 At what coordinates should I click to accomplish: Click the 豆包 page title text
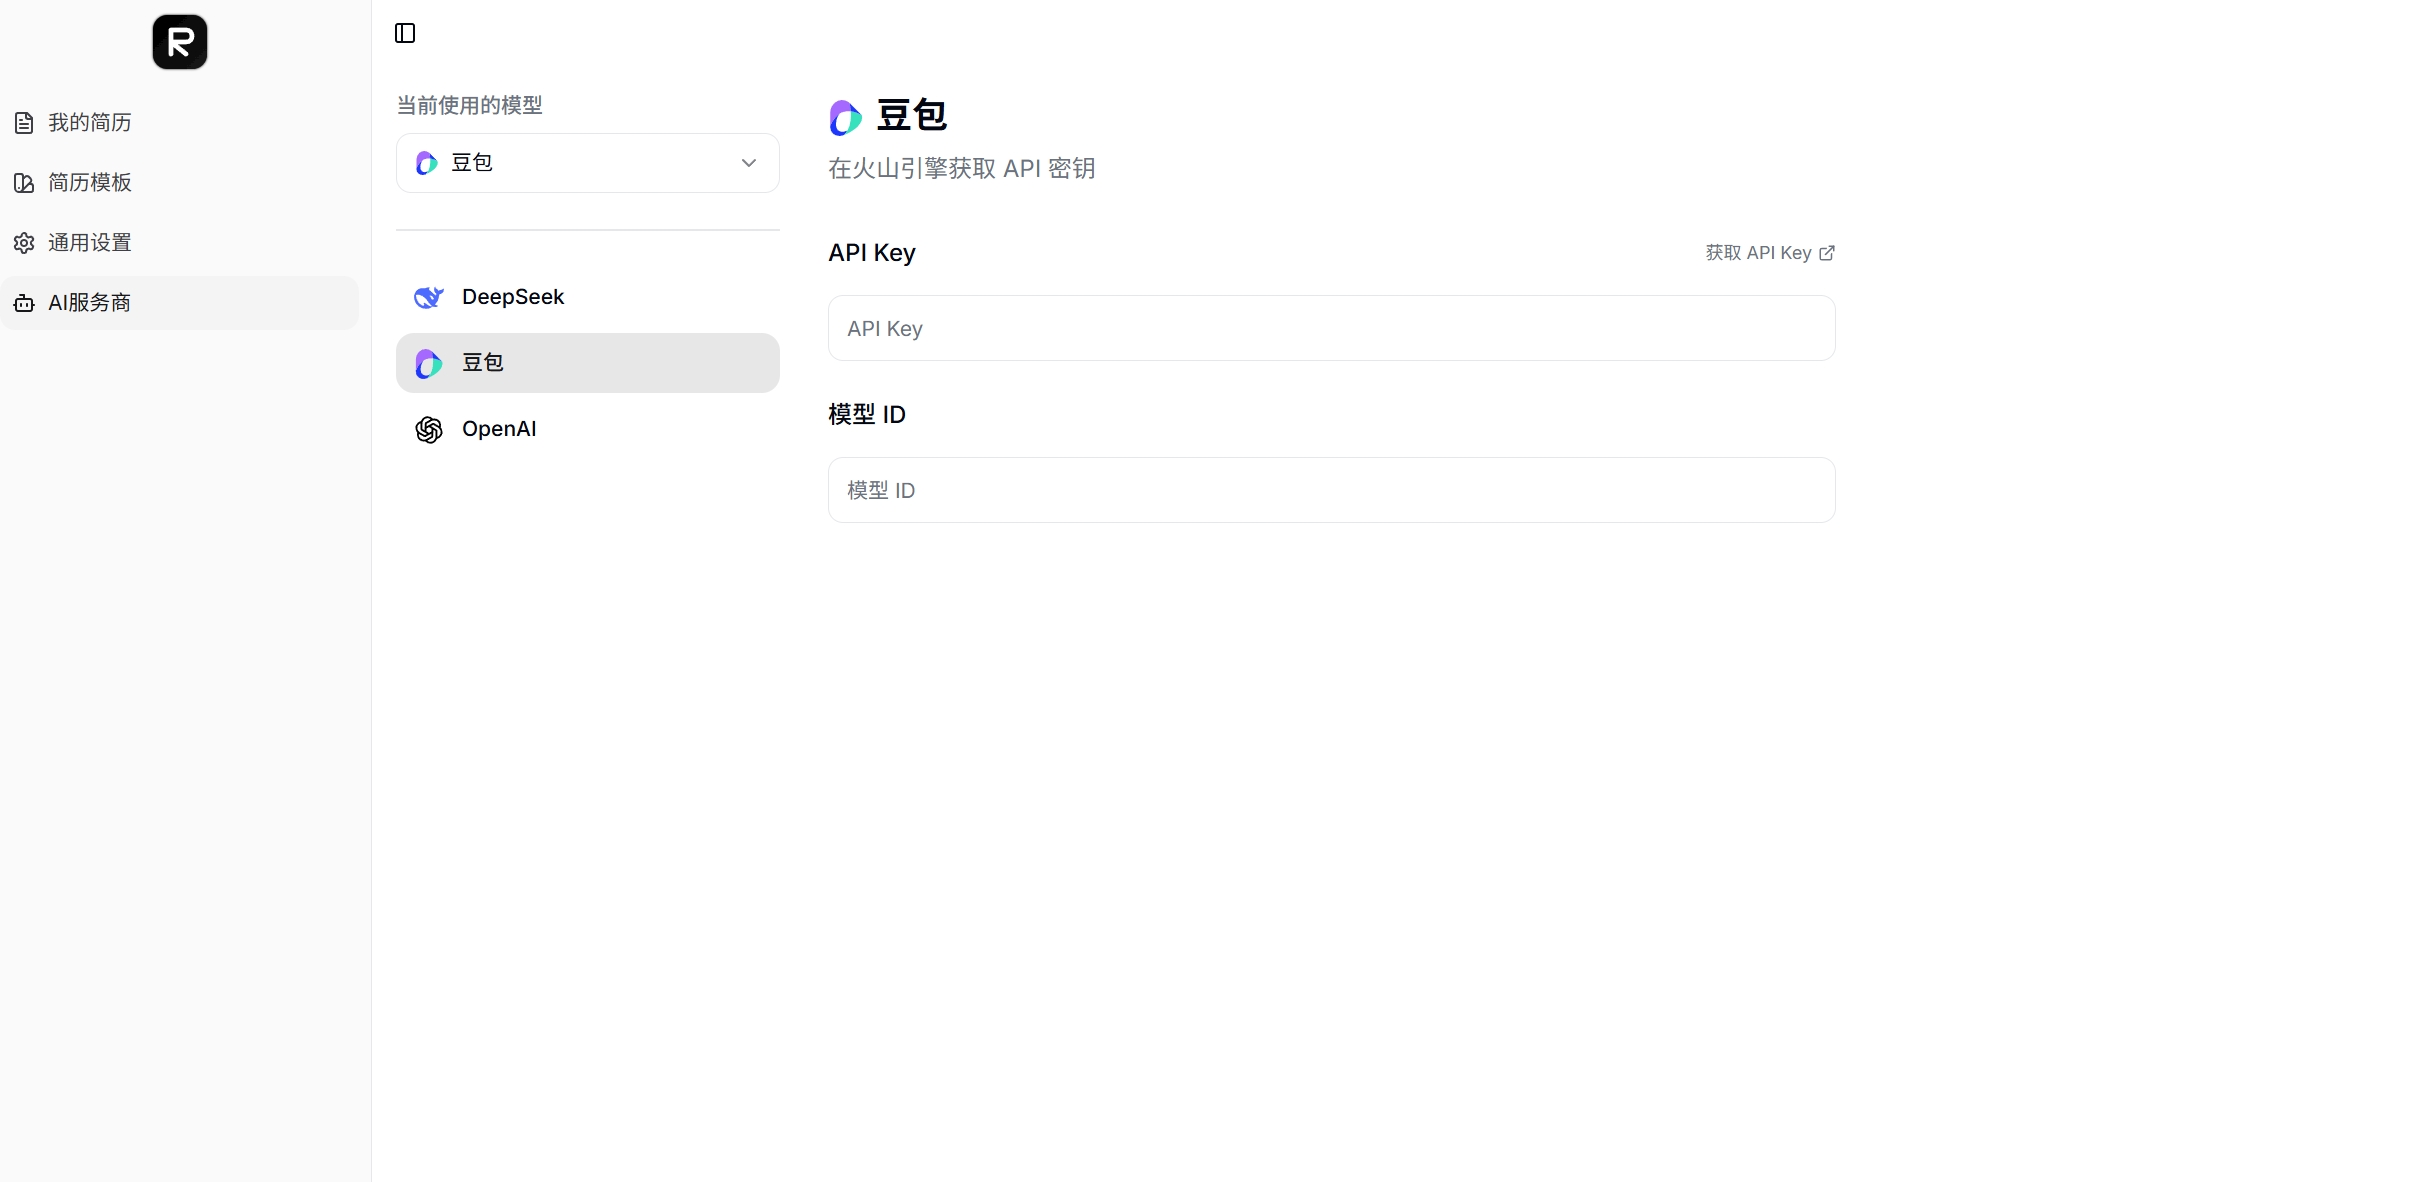(912, 116)
